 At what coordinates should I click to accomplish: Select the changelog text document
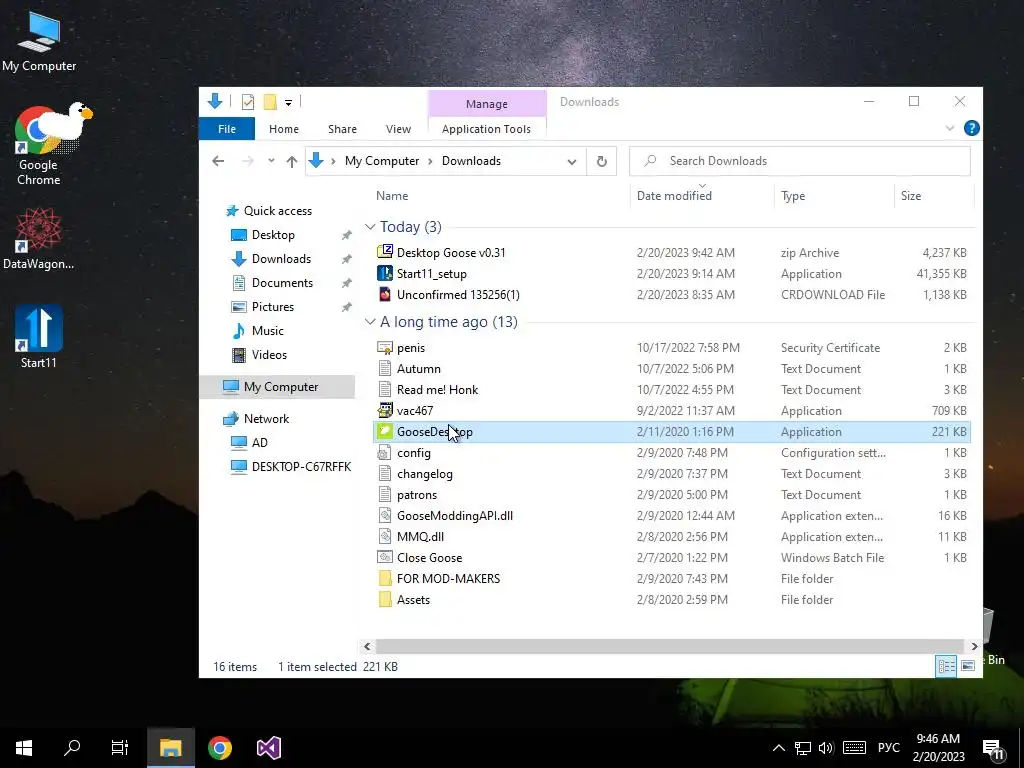click(424, 474)
